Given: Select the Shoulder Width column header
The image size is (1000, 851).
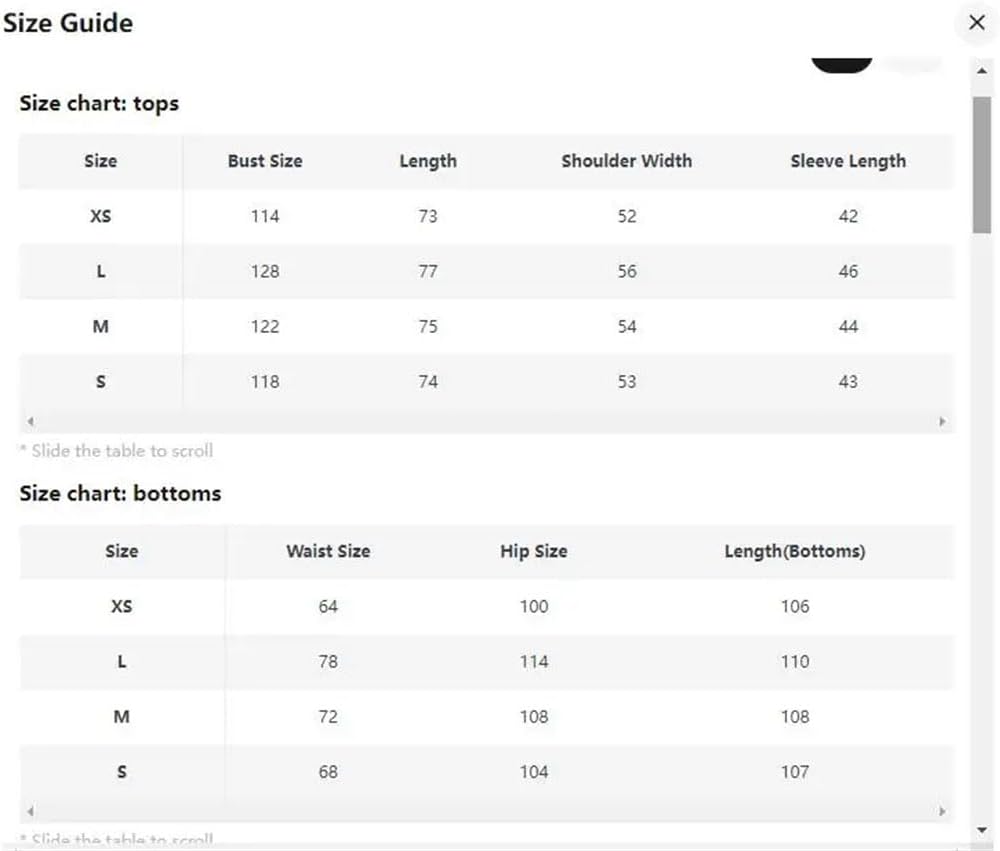Looking at the screenshot, I should point(627,161).
